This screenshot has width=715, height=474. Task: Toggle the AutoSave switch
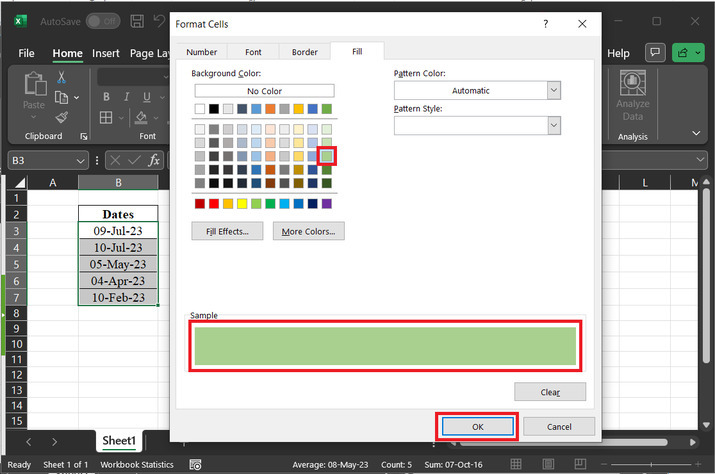103,21
